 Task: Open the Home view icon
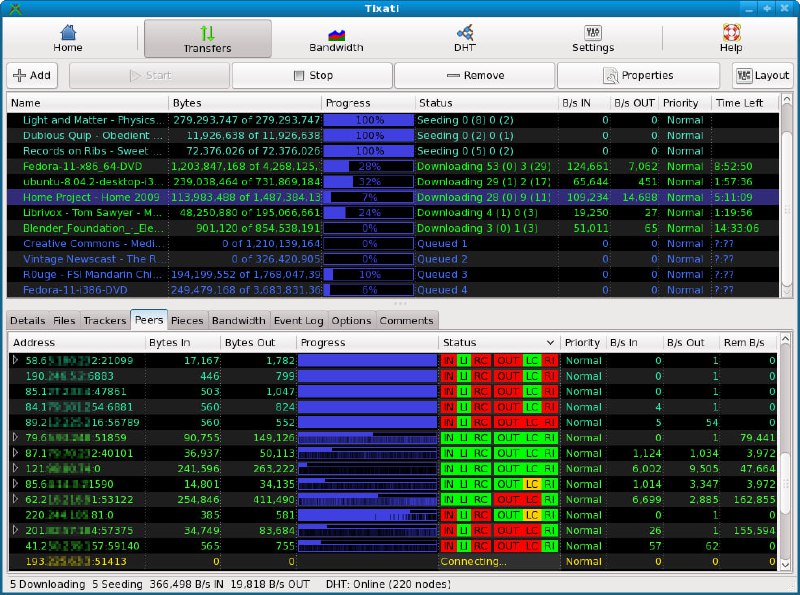(68, 33)
